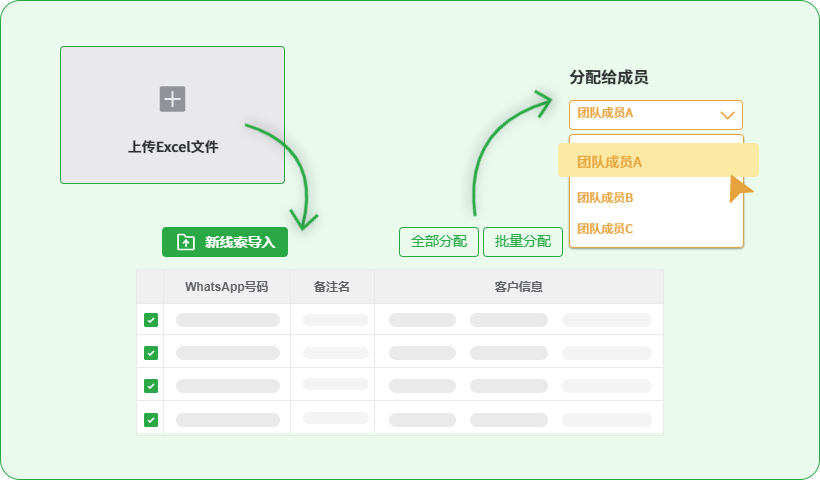Click the upload icon on 新线索导入 button
The image size is (820, 480).
(186, 242)
